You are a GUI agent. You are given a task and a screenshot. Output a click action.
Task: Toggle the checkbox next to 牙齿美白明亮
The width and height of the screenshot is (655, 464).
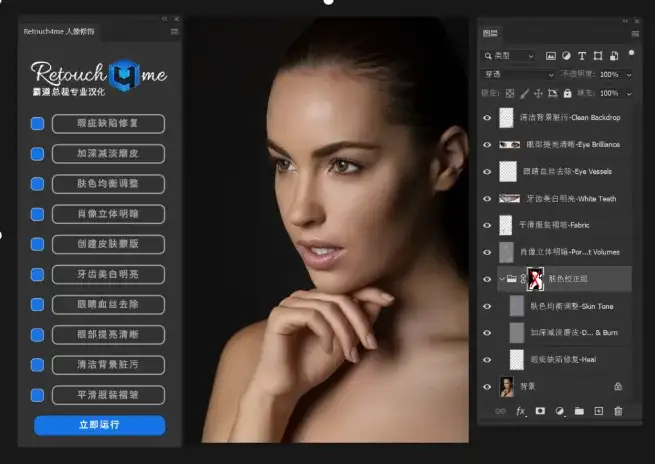point(37,274)
